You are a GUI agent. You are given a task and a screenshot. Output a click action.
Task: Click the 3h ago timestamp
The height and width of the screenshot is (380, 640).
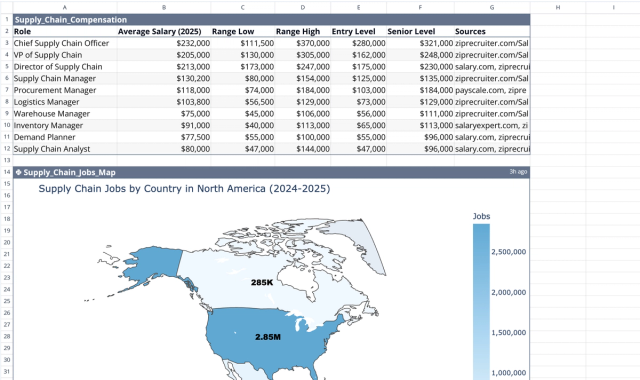518,172
